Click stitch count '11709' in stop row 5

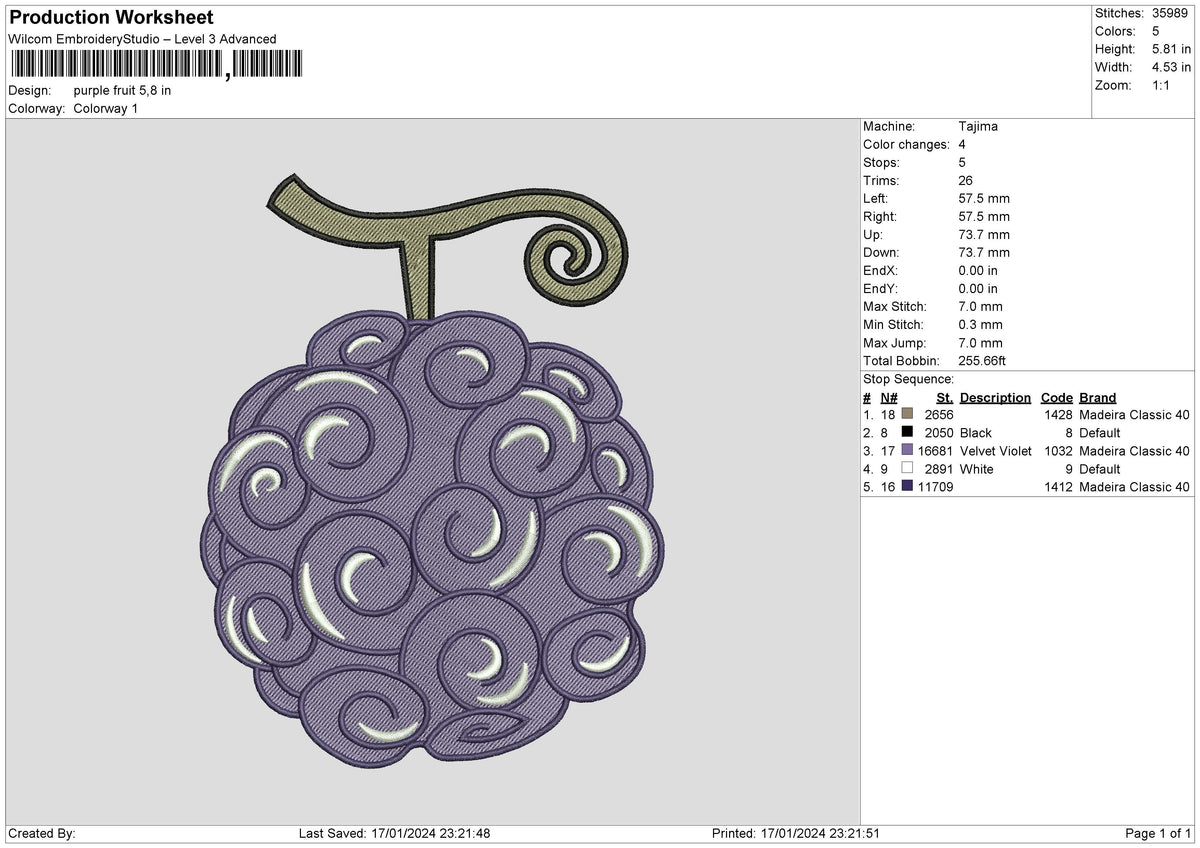click(936, 487)
